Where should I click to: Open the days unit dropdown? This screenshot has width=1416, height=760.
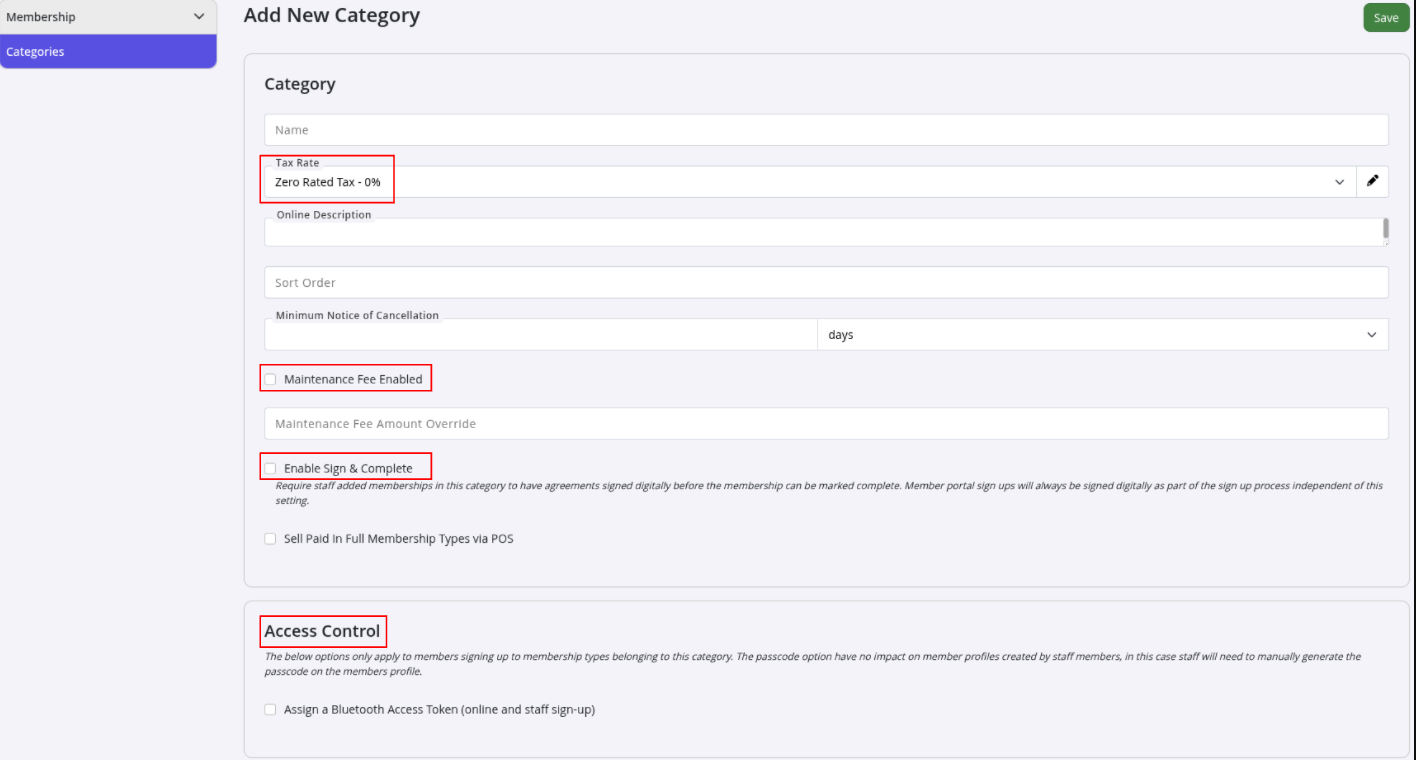(1103, 334)
